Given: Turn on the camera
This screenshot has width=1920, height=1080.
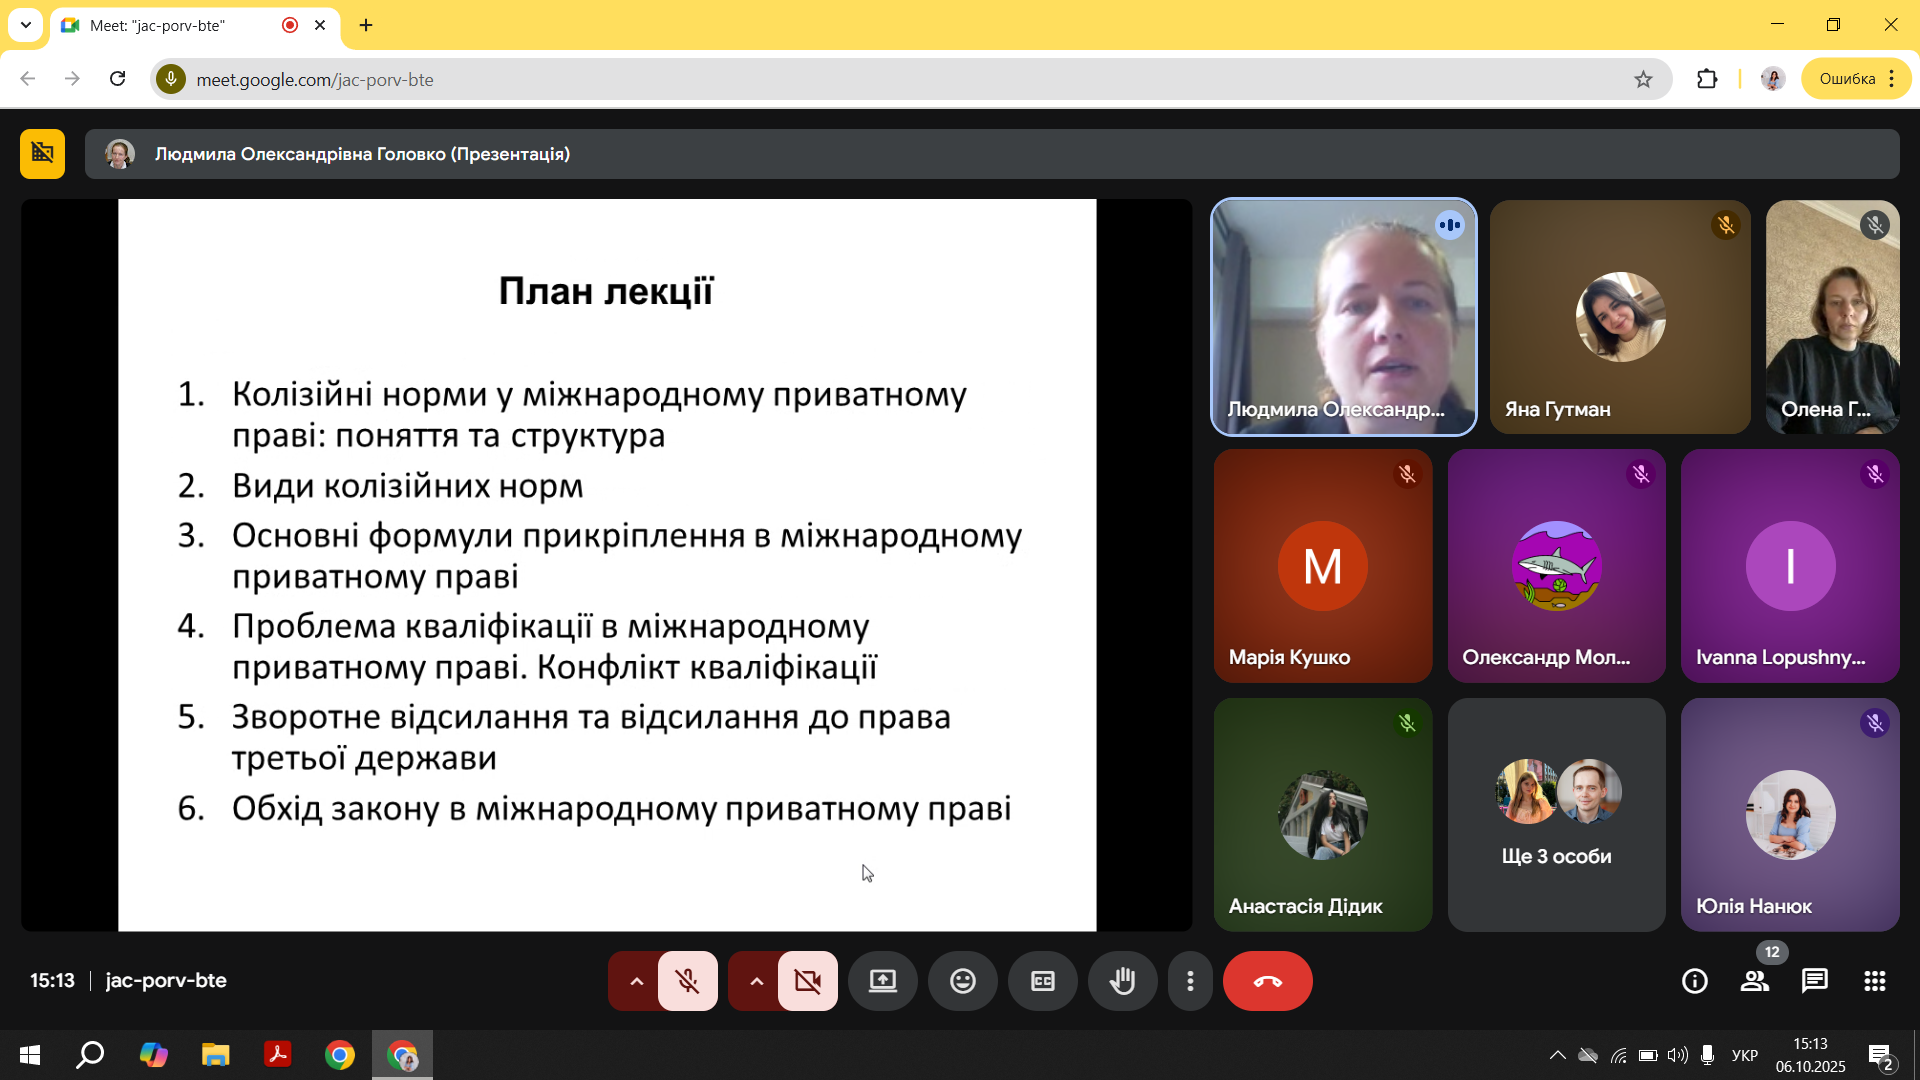Looking at the screenshot, I should pyautogui.click(x=807, y=981).
